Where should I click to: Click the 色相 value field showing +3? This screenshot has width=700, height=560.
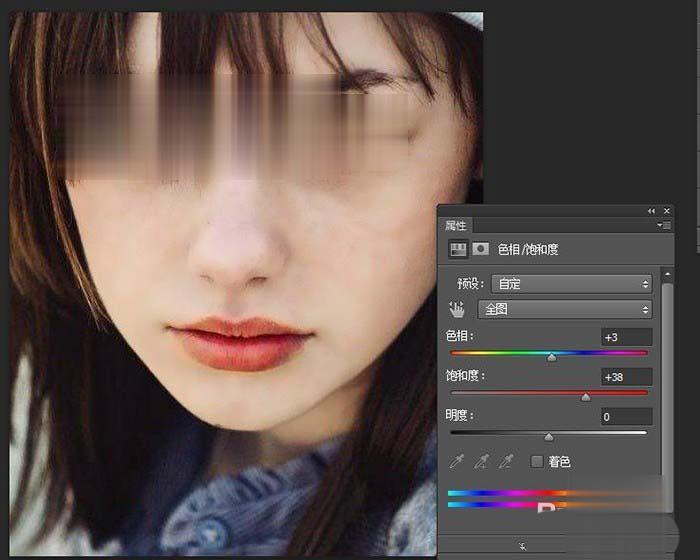point(626,337)
